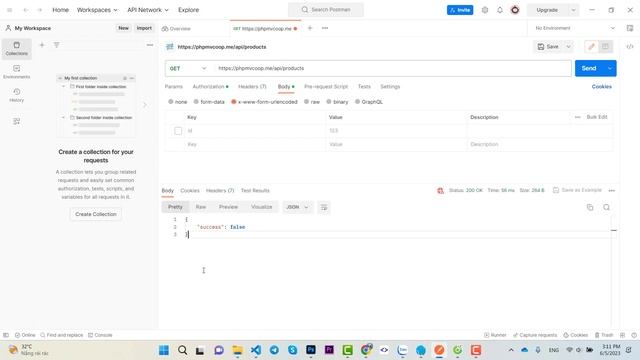Open the tab overflow three-dots menu
640x360 pixels.
325,28
